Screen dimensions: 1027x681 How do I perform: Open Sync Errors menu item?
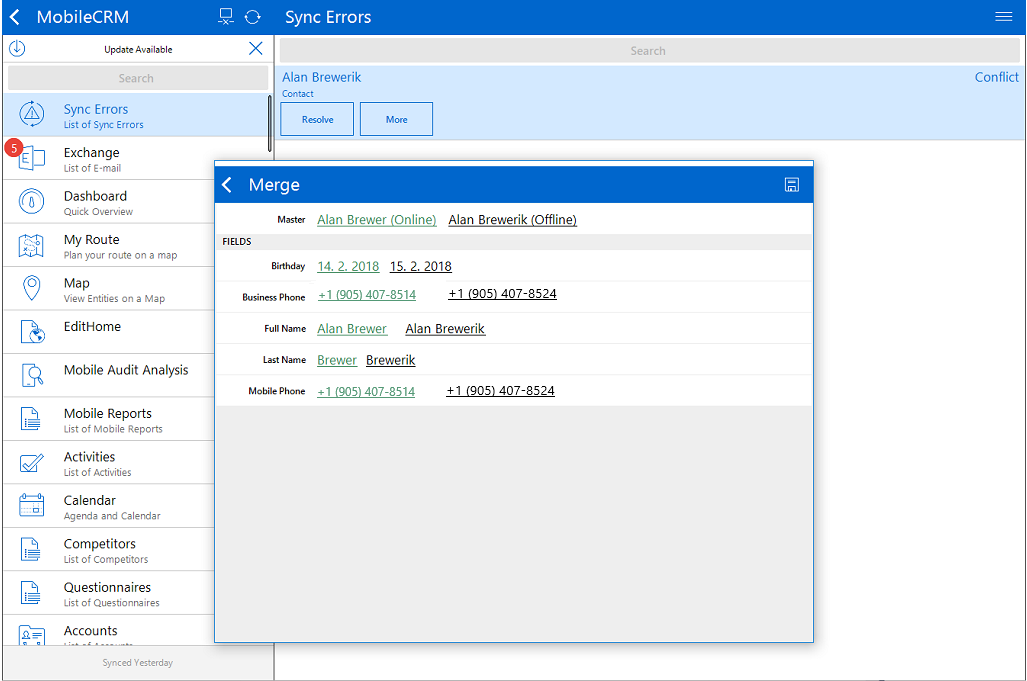tap(135, 115)
